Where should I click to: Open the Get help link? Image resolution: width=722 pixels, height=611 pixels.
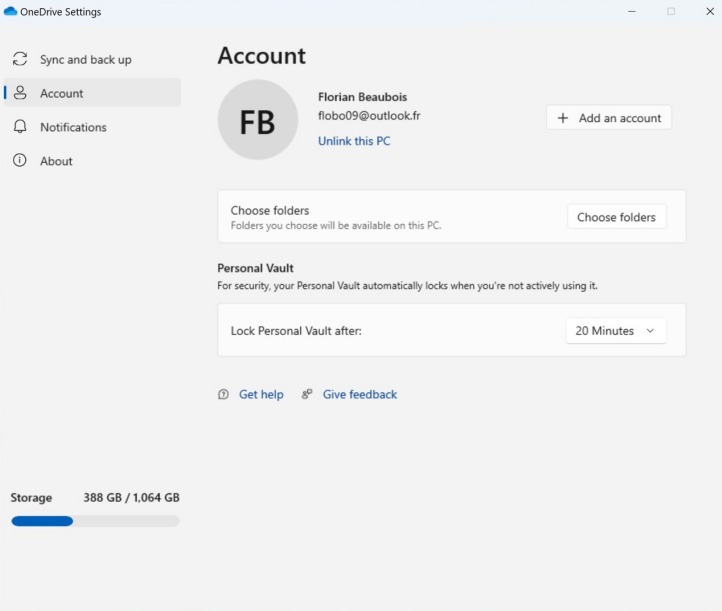tap(261, 394)
